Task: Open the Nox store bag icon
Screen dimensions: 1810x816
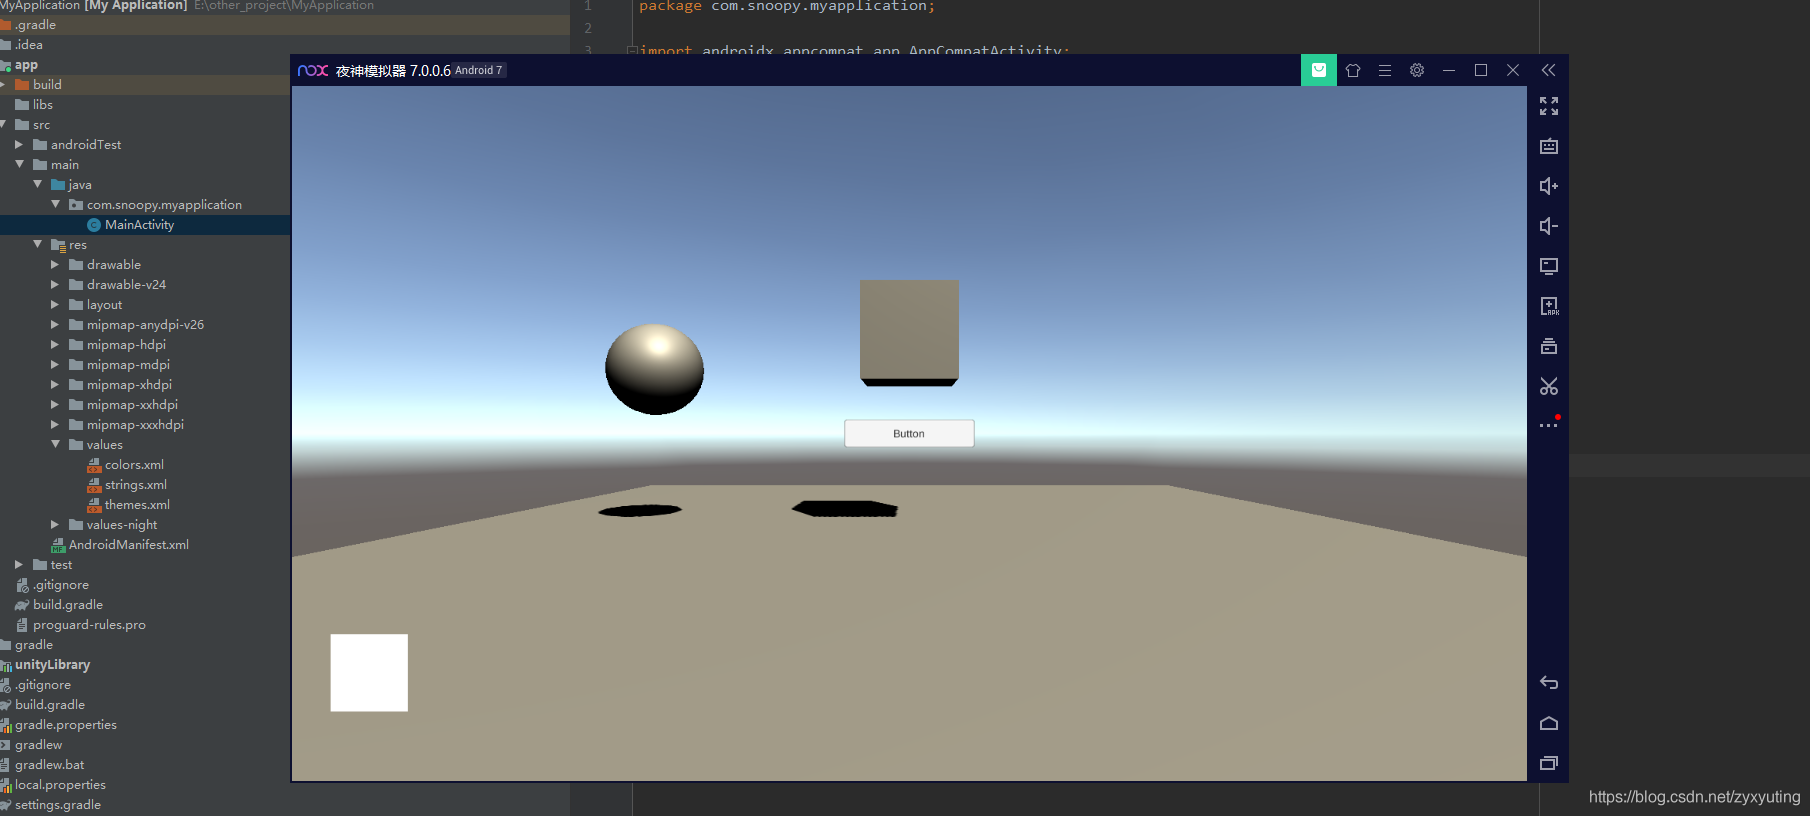Action: click(1319, 70)
